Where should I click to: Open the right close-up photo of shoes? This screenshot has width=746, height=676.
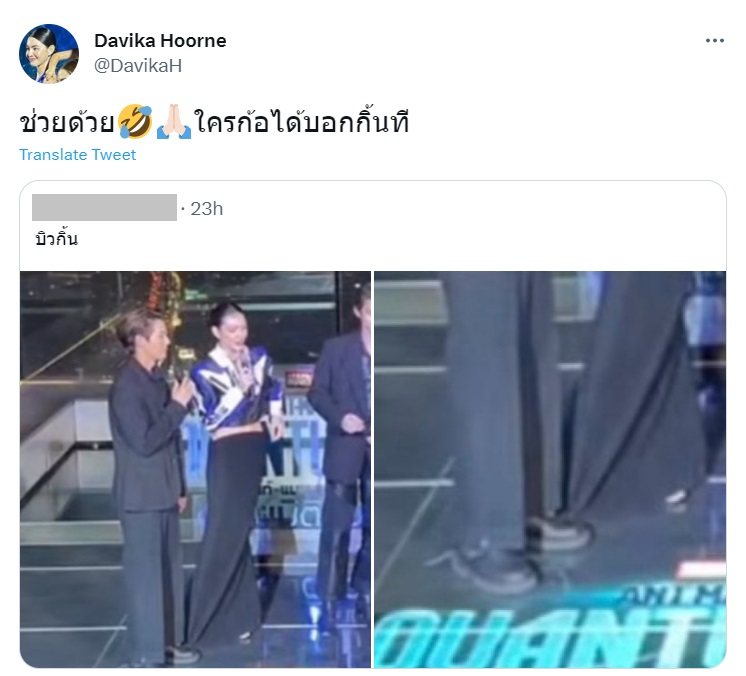(550, 469)
